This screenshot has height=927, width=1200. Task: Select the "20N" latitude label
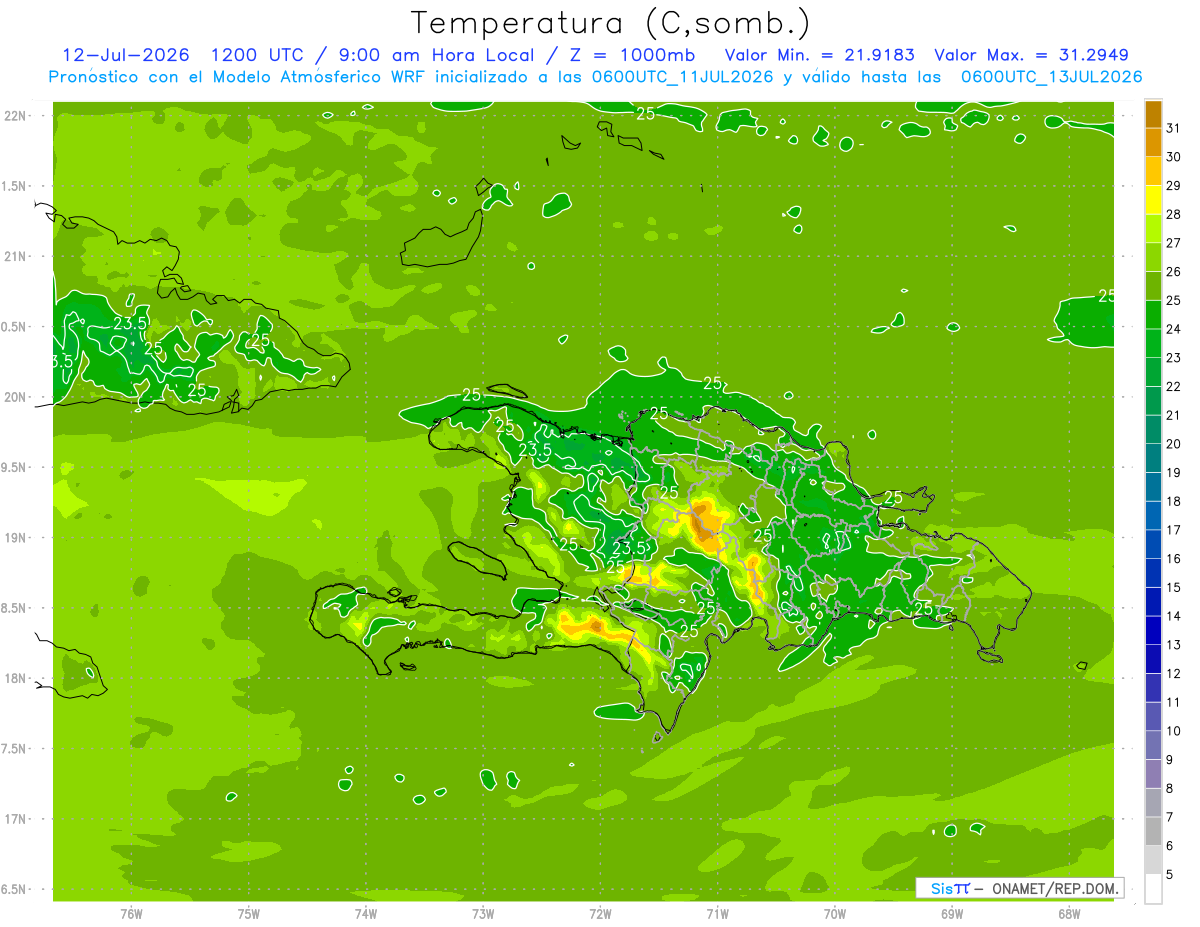tap(16, 397)
